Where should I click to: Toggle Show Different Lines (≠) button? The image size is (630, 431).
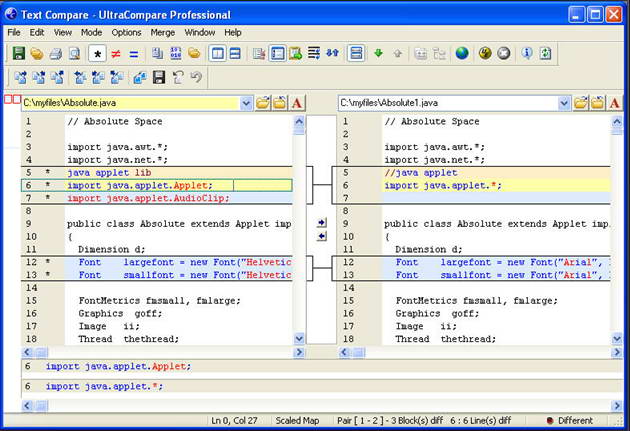point(116,53)
